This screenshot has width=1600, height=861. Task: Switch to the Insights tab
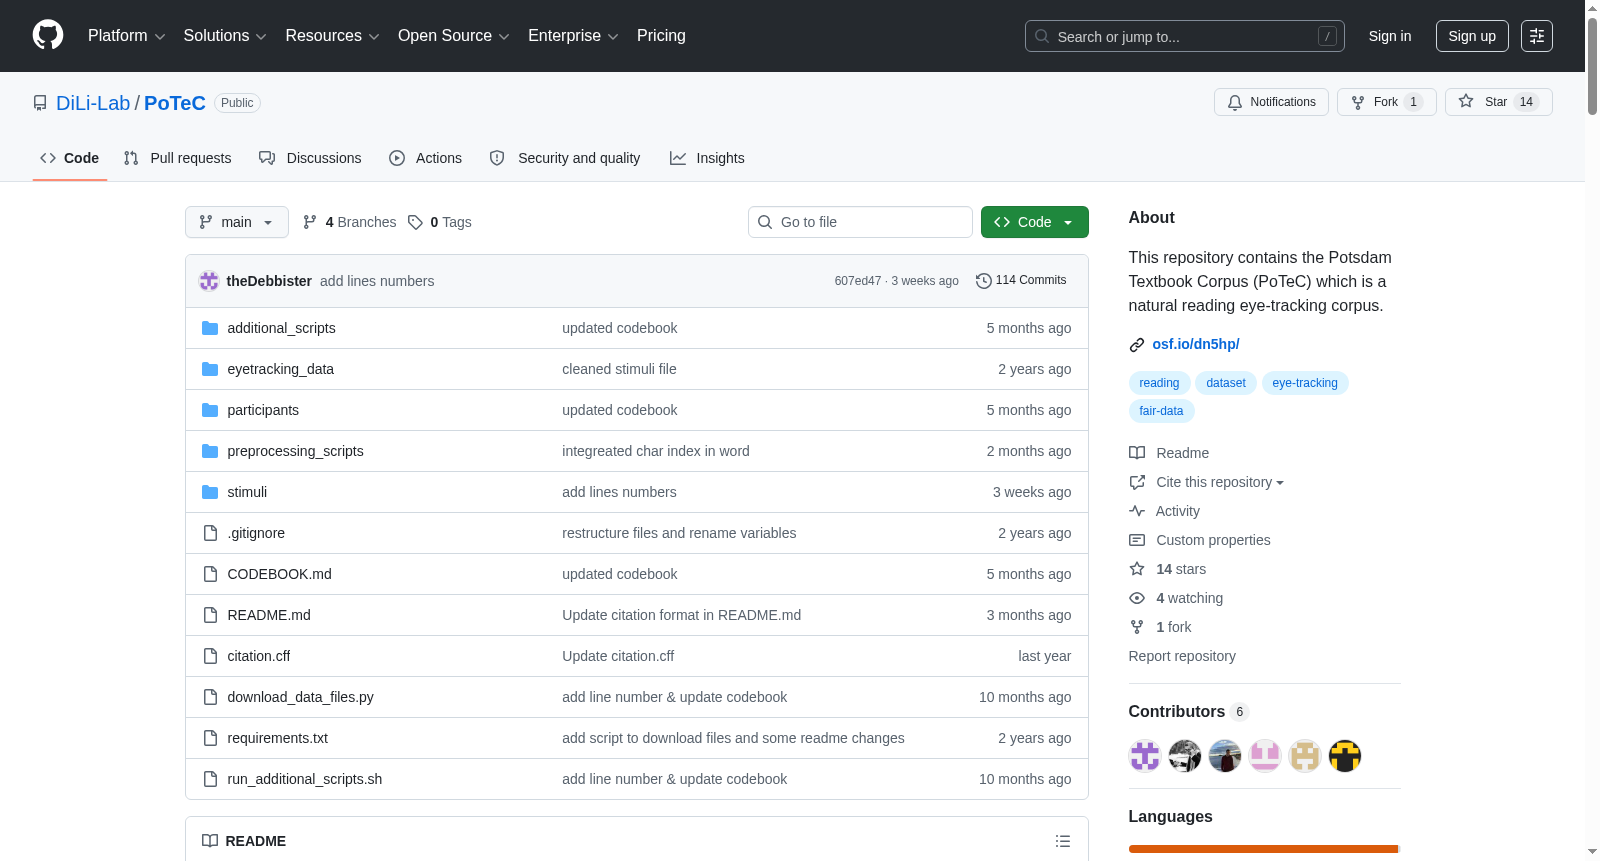pyautogui.click(x=707, y=158)
